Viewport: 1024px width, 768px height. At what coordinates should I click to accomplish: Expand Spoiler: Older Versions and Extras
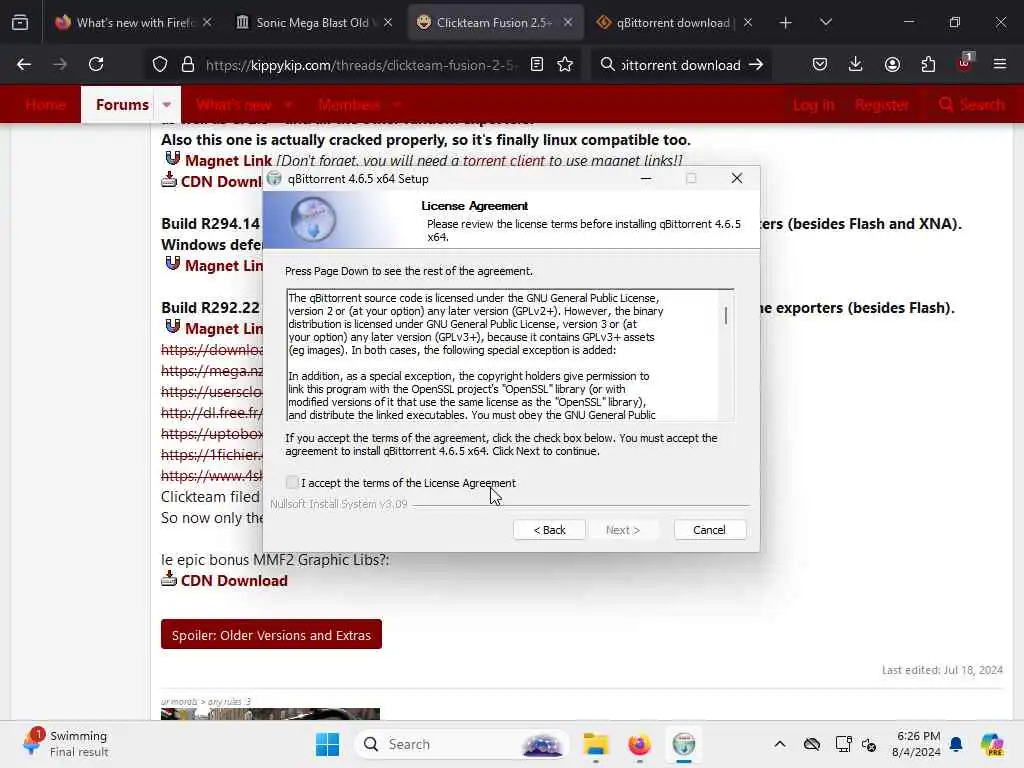tap(271, 635)
